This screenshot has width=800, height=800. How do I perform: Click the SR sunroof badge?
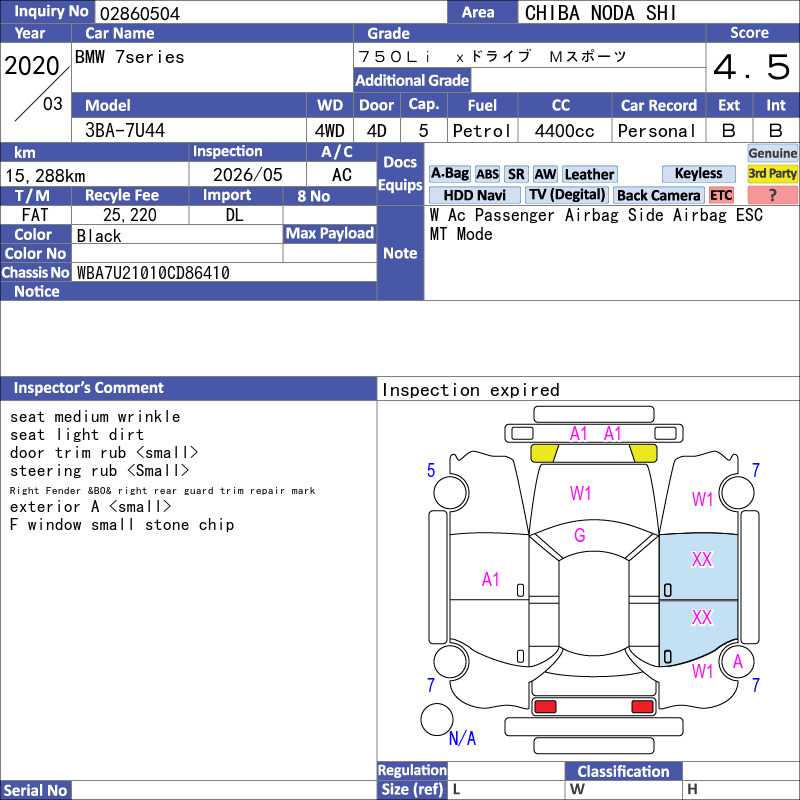(516, 174)
